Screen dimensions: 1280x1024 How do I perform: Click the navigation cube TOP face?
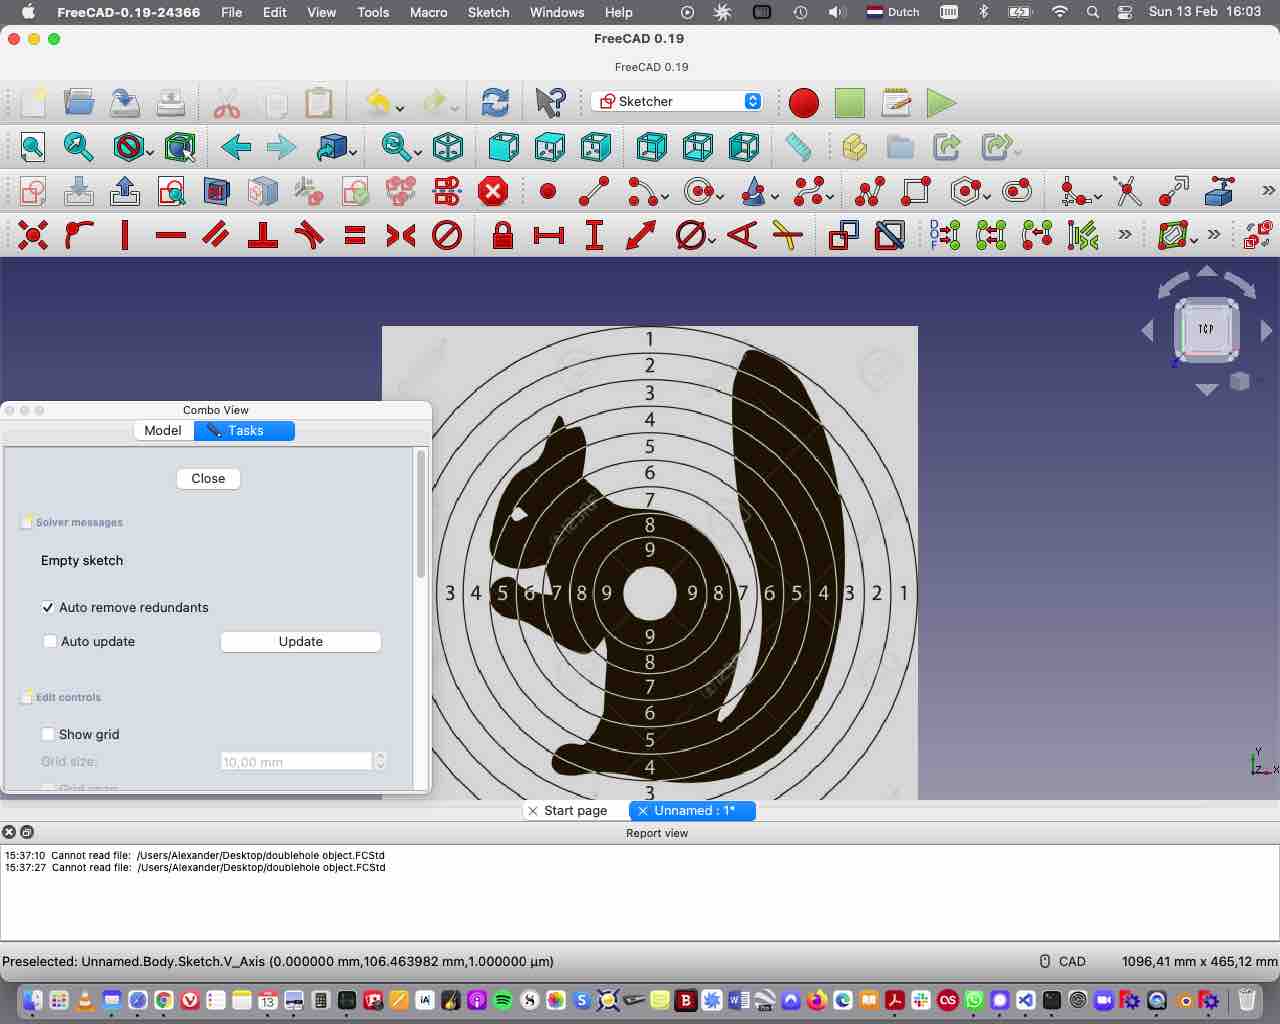(1206, 329)
